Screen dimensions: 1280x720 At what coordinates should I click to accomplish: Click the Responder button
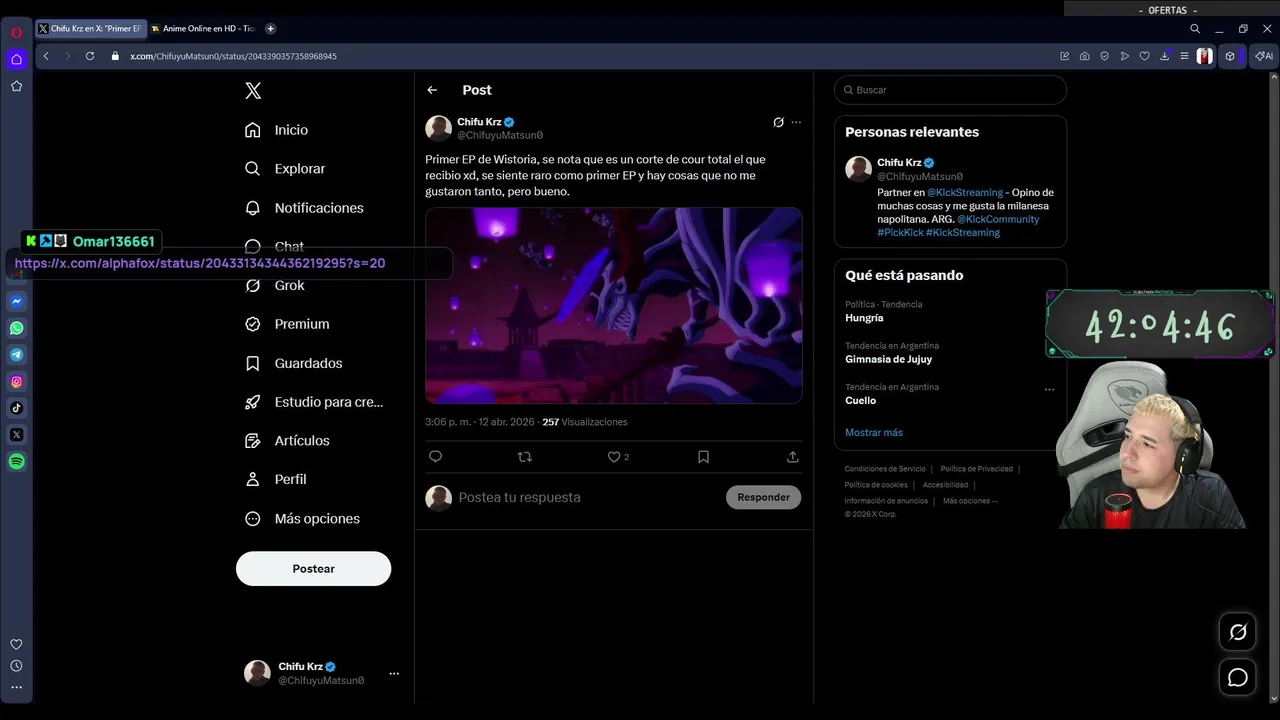(763, 497)
